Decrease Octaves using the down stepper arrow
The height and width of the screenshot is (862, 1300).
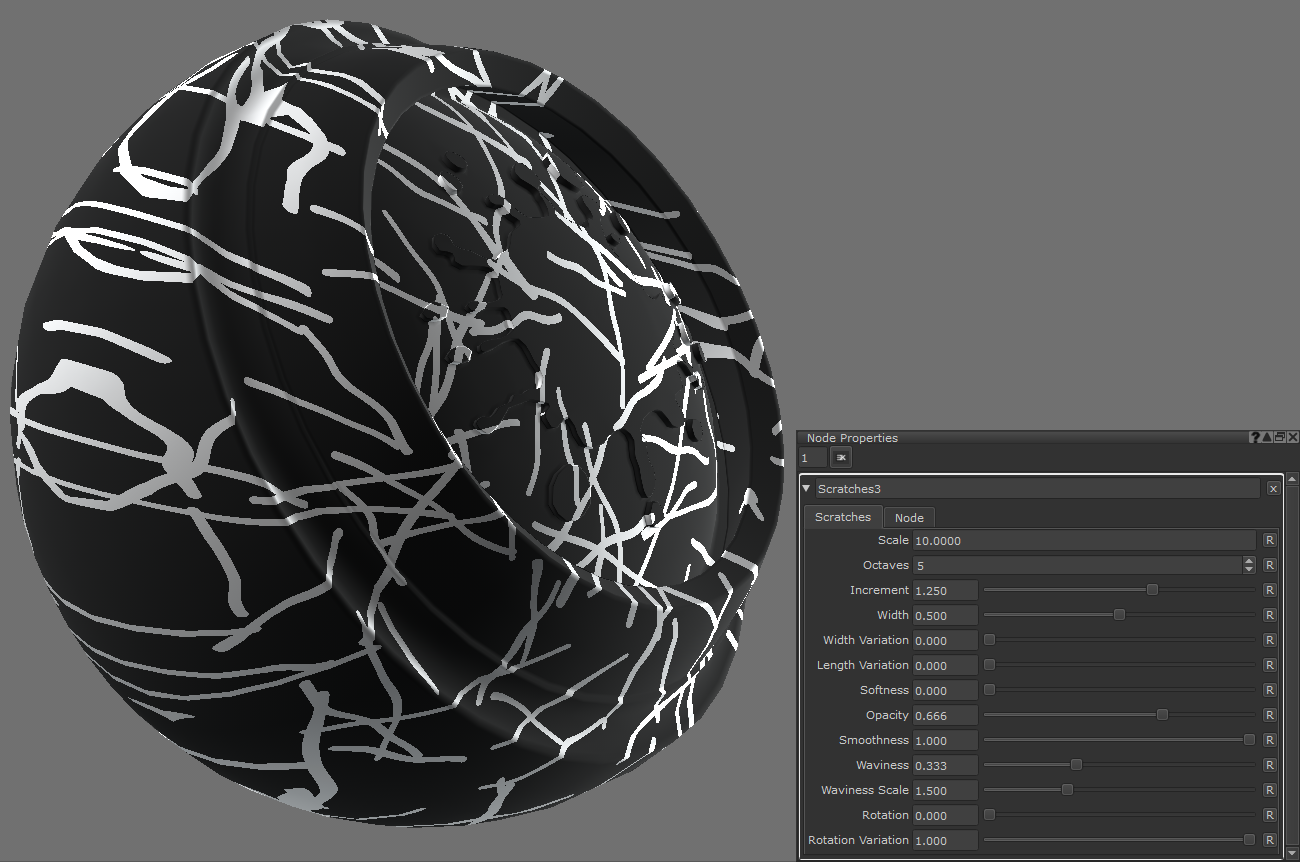click(x=1249, y=570)
